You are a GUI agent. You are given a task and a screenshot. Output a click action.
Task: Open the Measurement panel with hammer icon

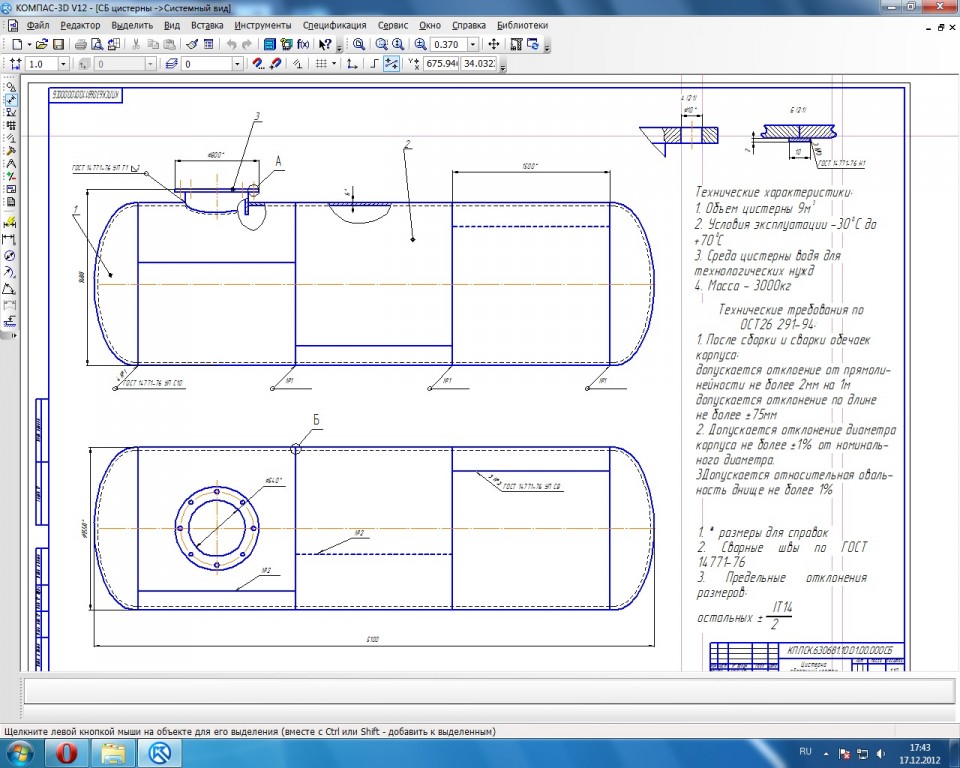(11, 151)
